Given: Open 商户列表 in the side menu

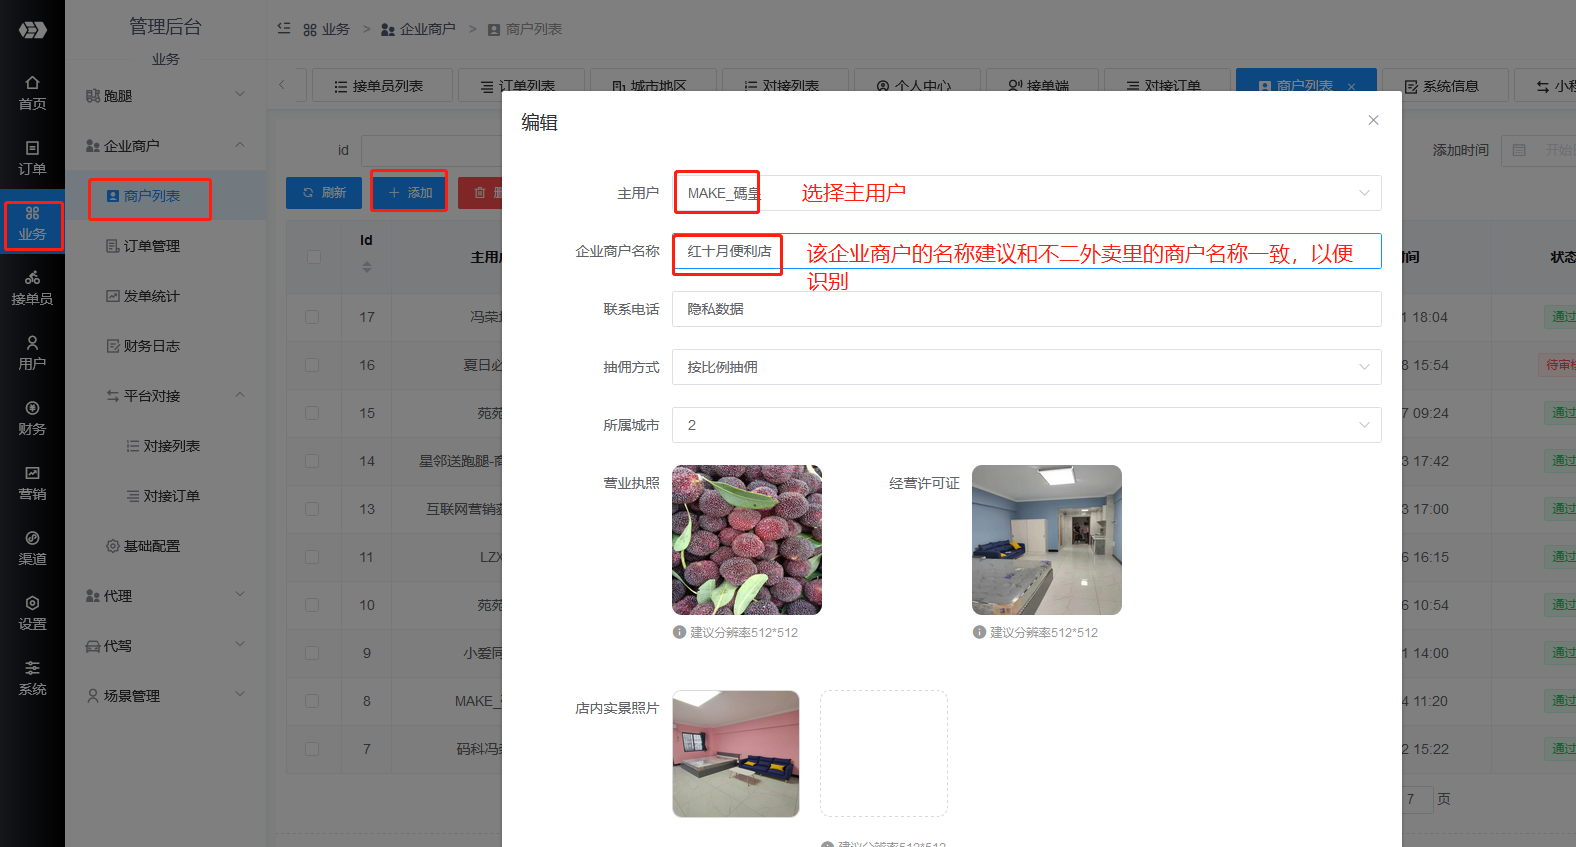Looking at the screenshot, I should pos(151,196).
